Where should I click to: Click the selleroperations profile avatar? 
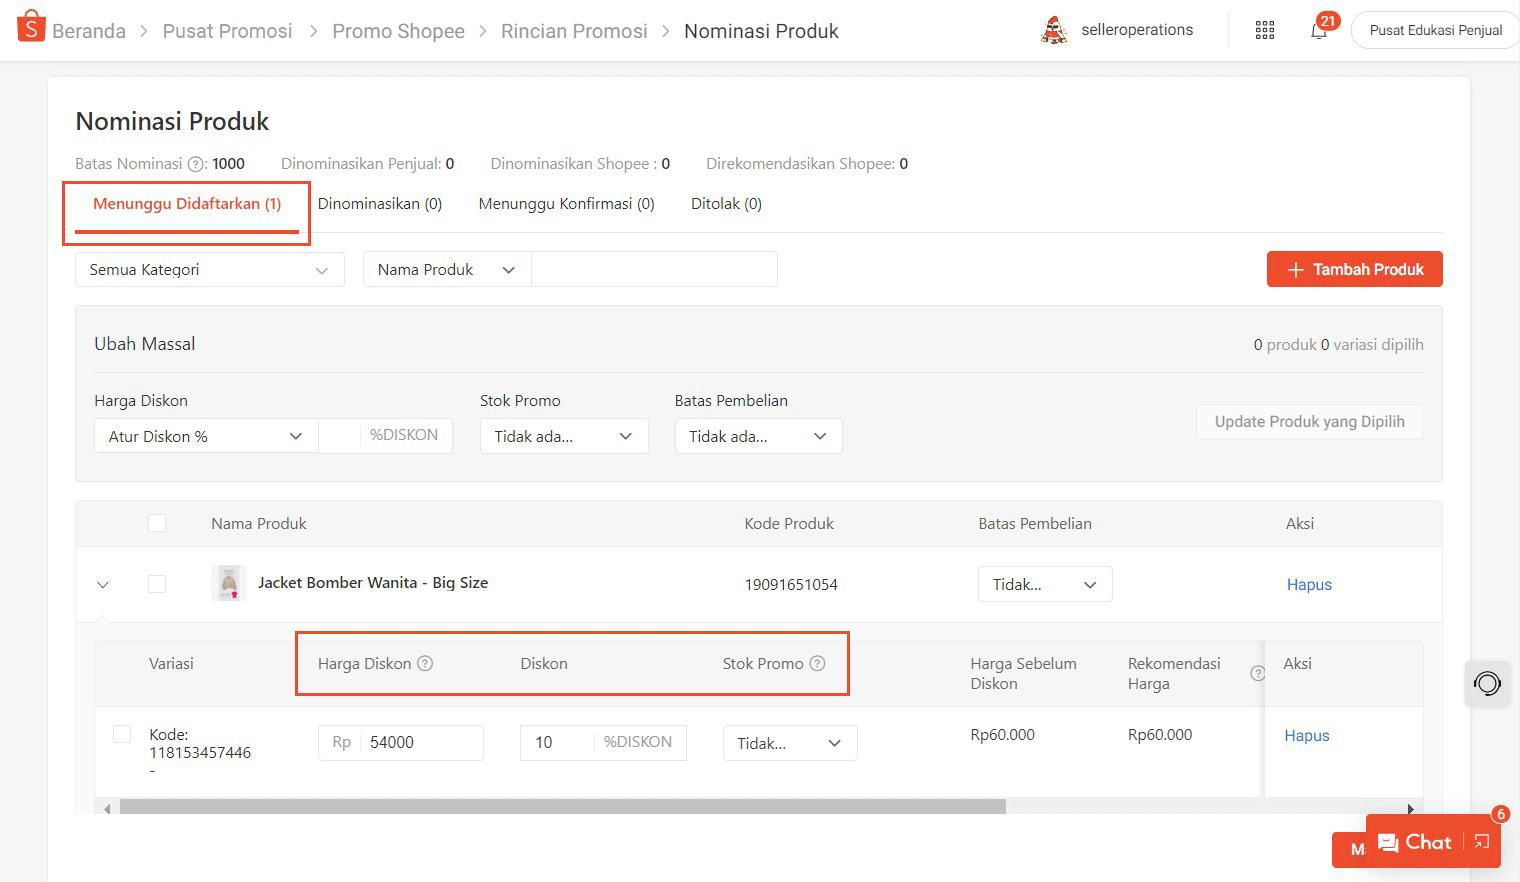pos(1054,30)
